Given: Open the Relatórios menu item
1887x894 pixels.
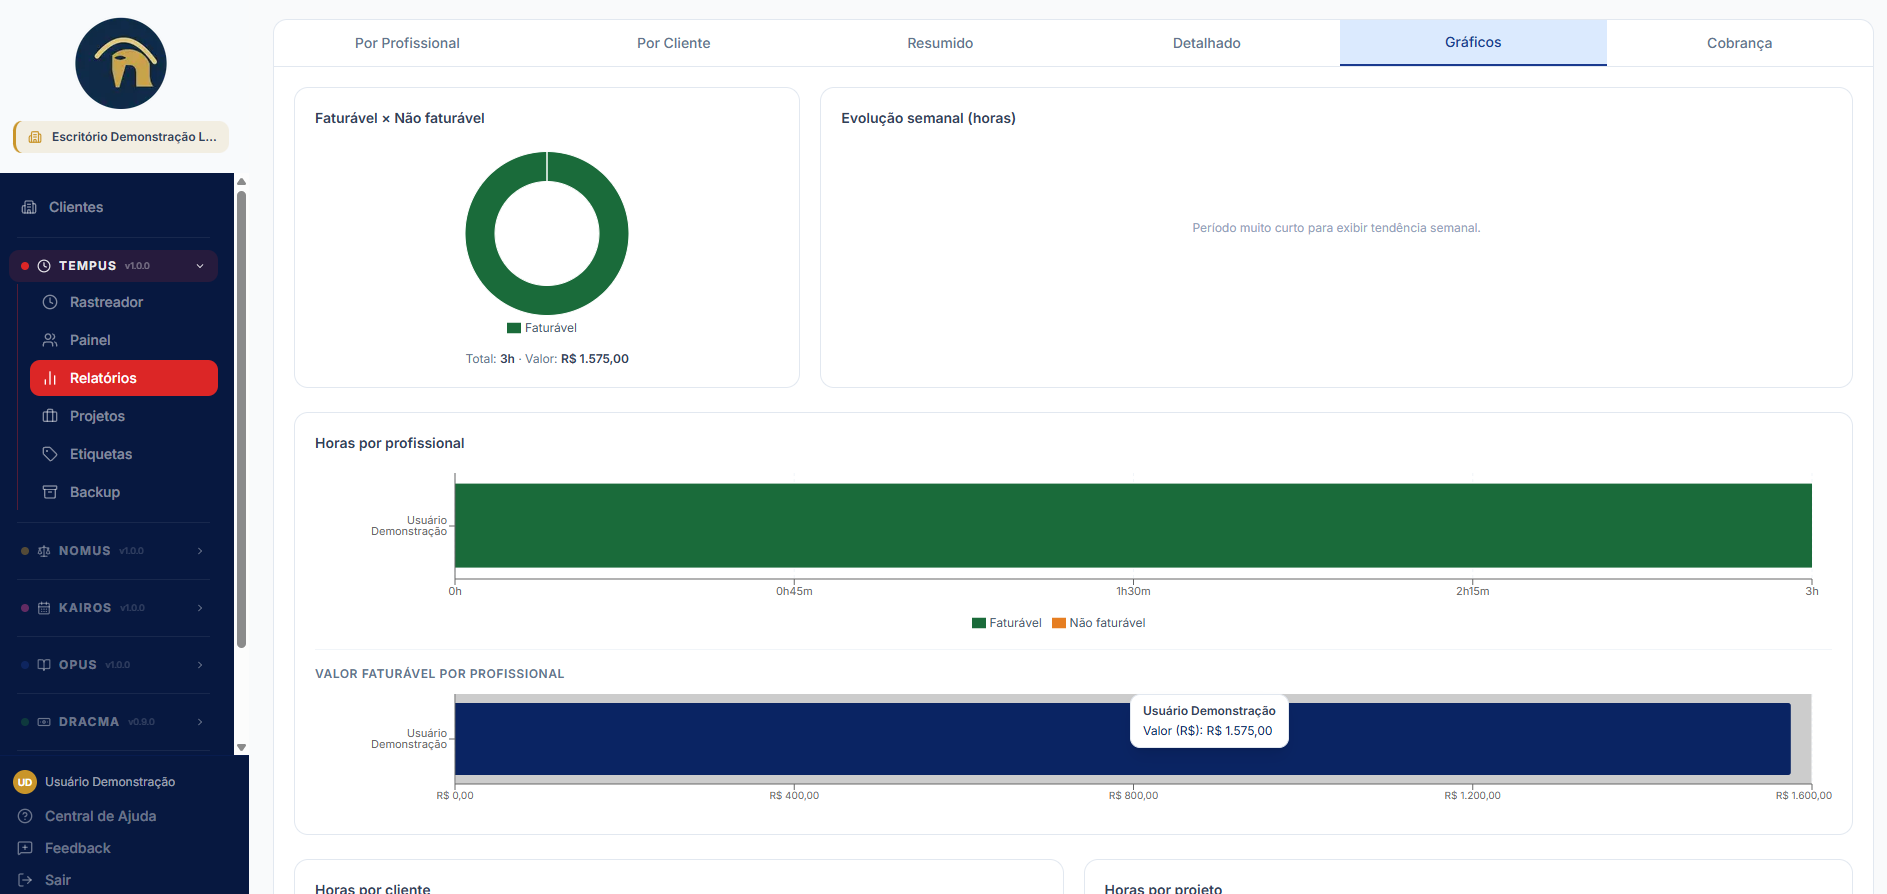Looking at the screenshot, I should pyautogui.click(x=124, y=378).
